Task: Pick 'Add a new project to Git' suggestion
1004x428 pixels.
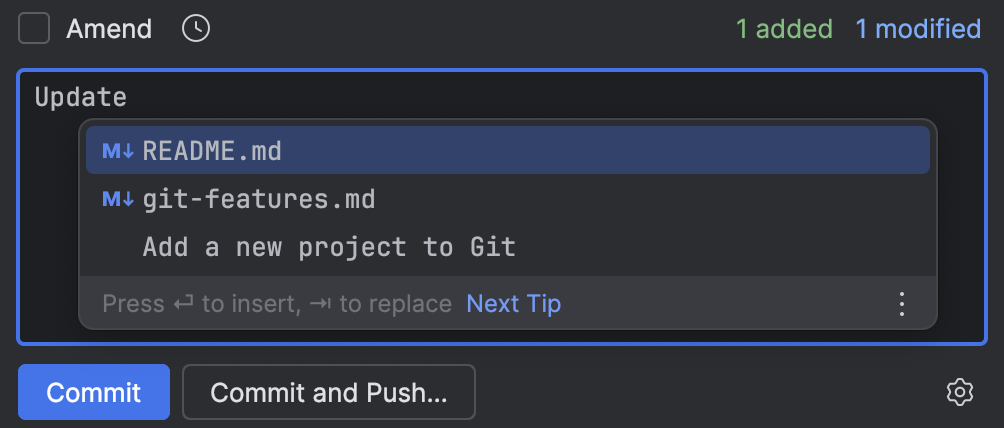Action: point(329,247)
